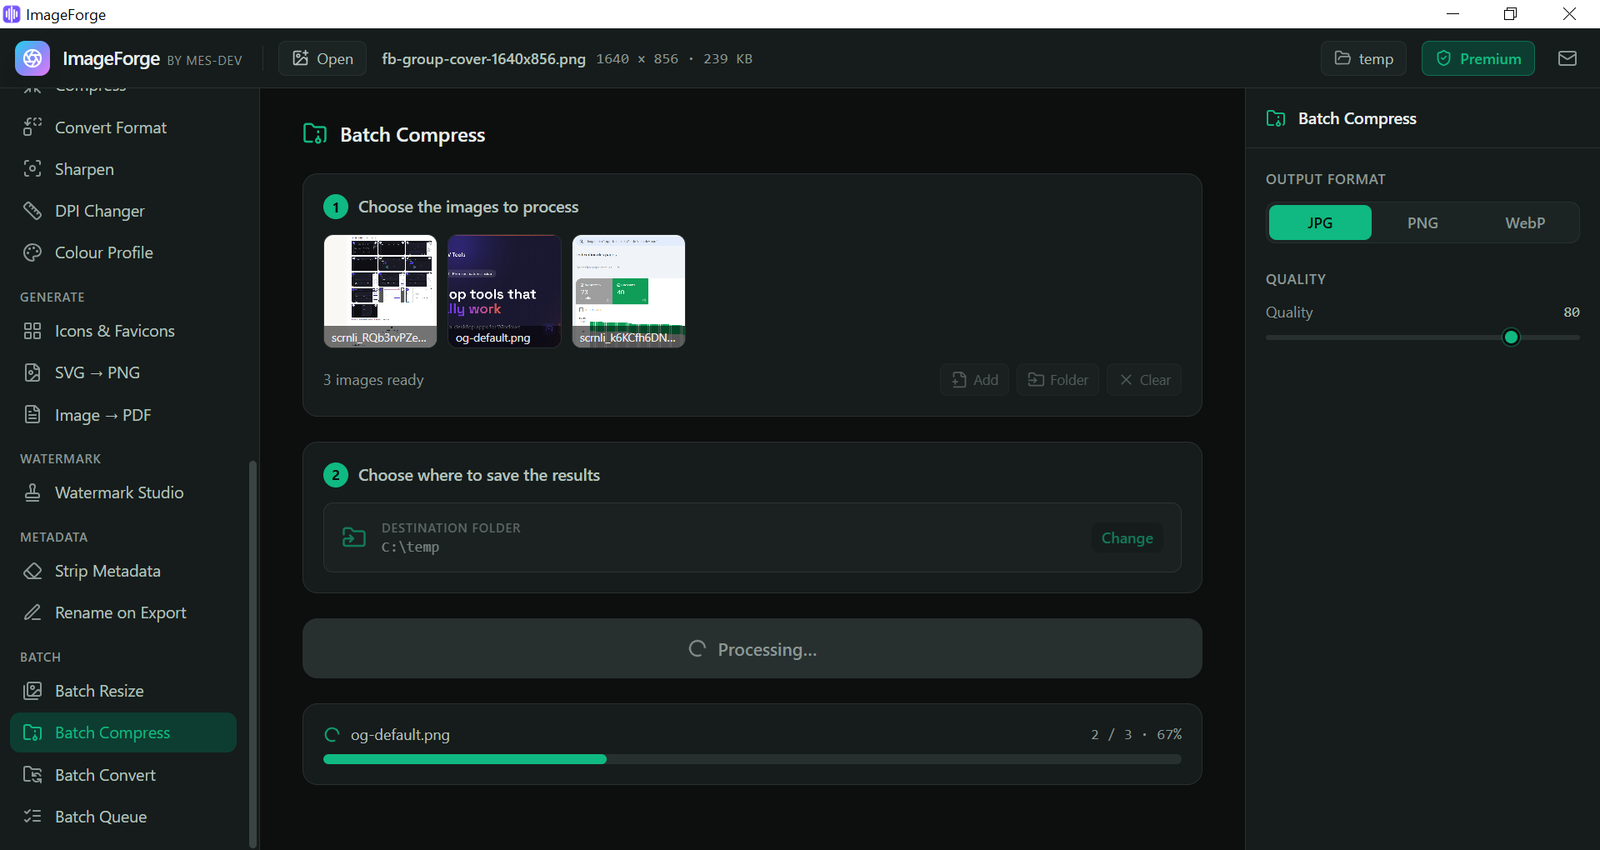Click the Folder button

1058,380
